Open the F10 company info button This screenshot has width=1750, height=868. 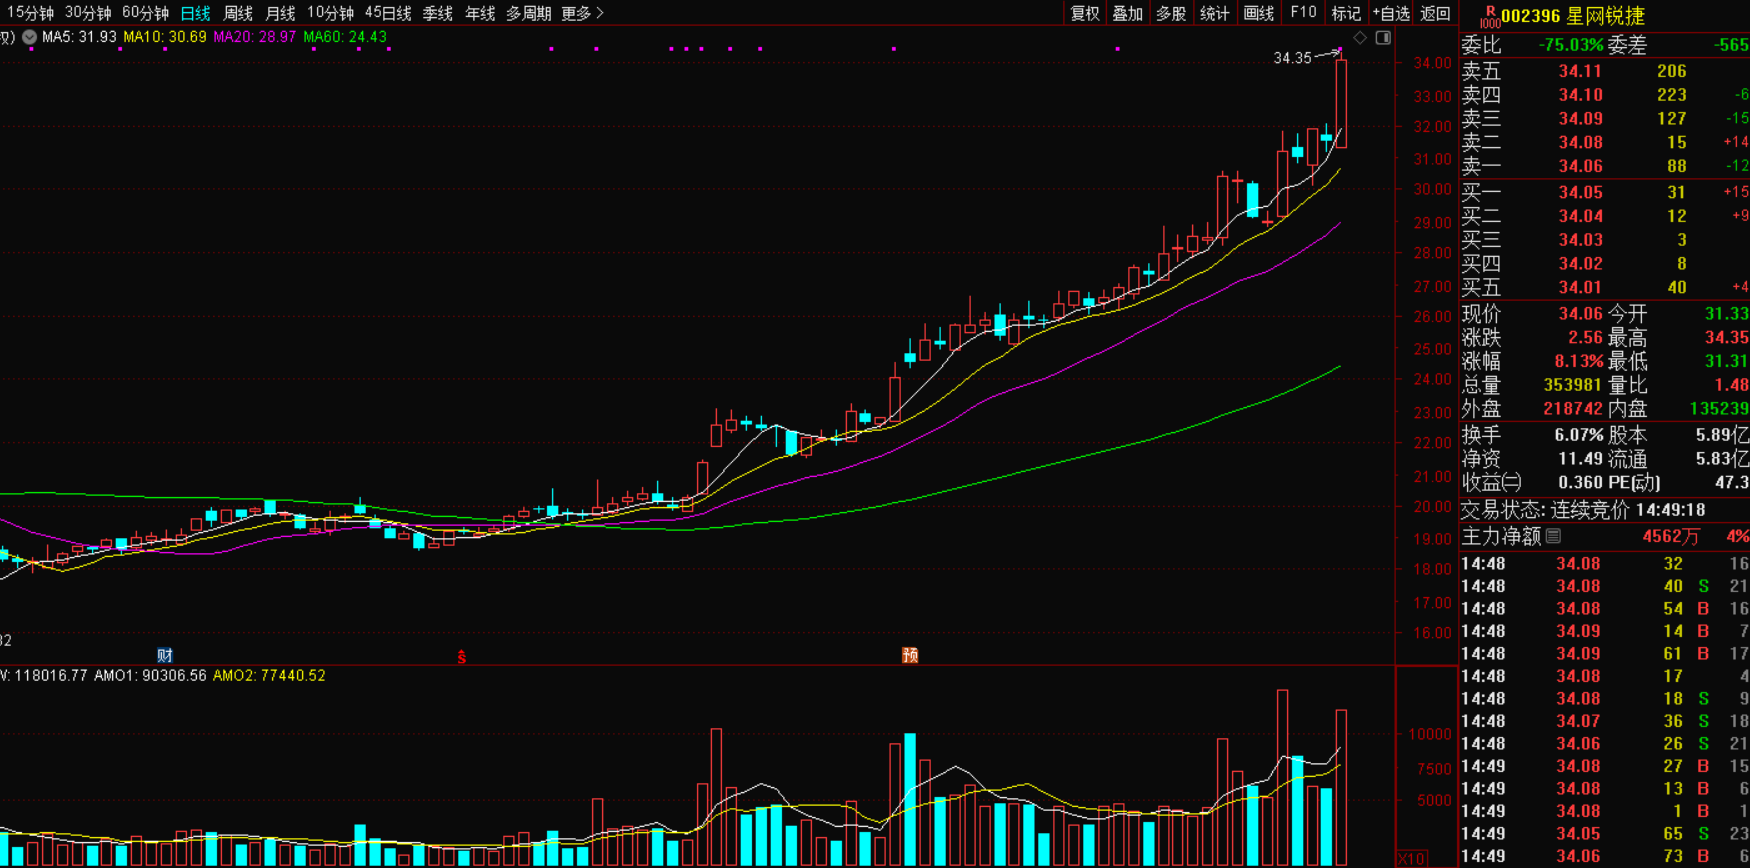[1302, 13]
